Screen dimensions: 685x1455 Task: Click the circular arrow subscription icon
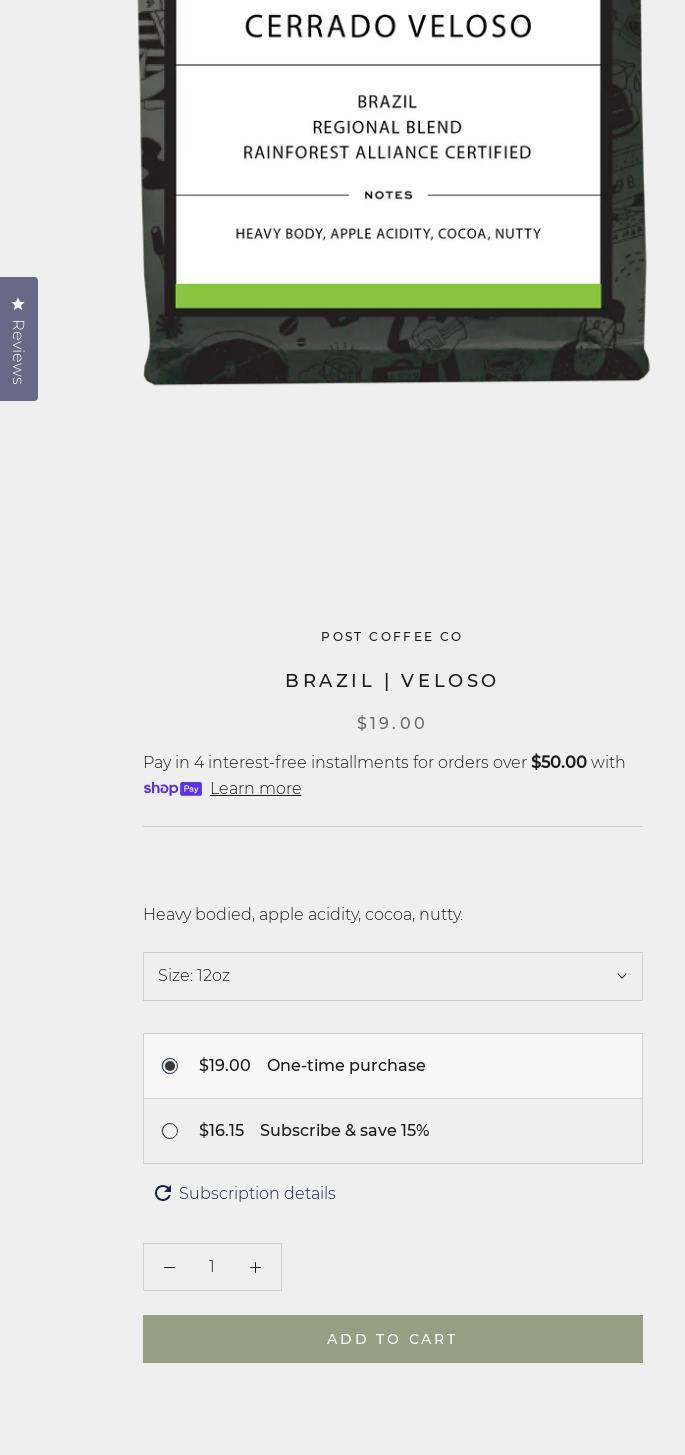pos(163,1193)
